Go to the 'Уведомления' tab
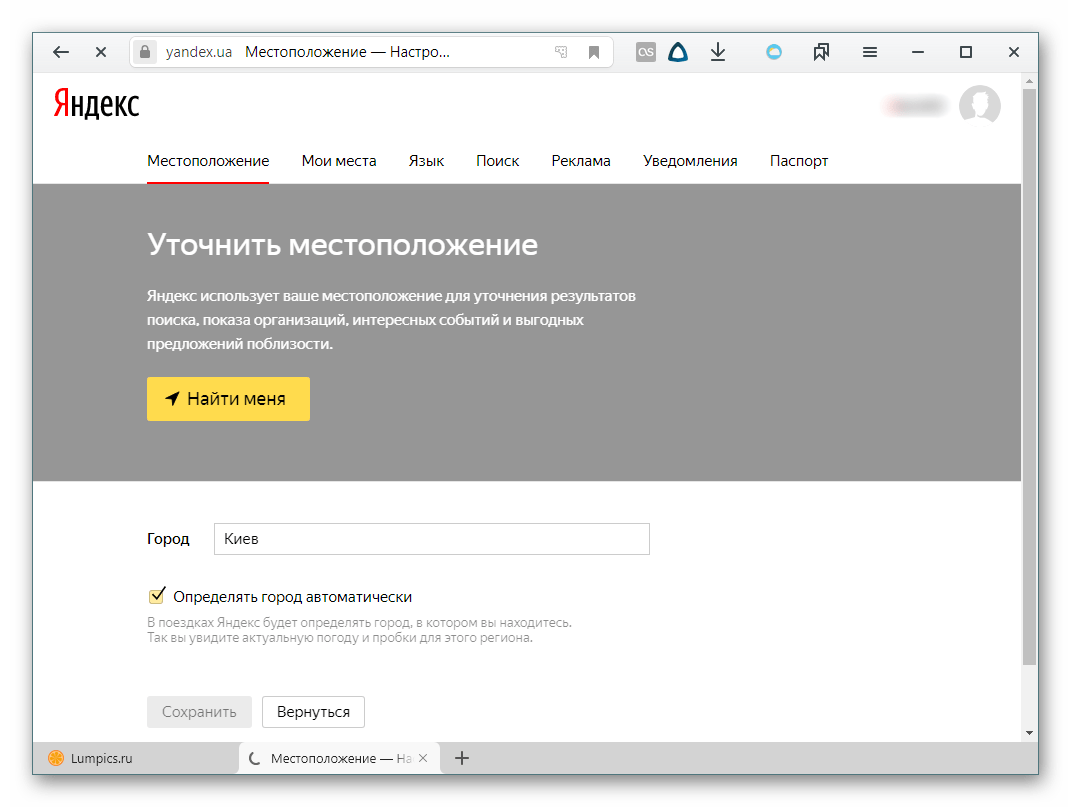The image size is (1071, 807). click(x=690, y=161)
